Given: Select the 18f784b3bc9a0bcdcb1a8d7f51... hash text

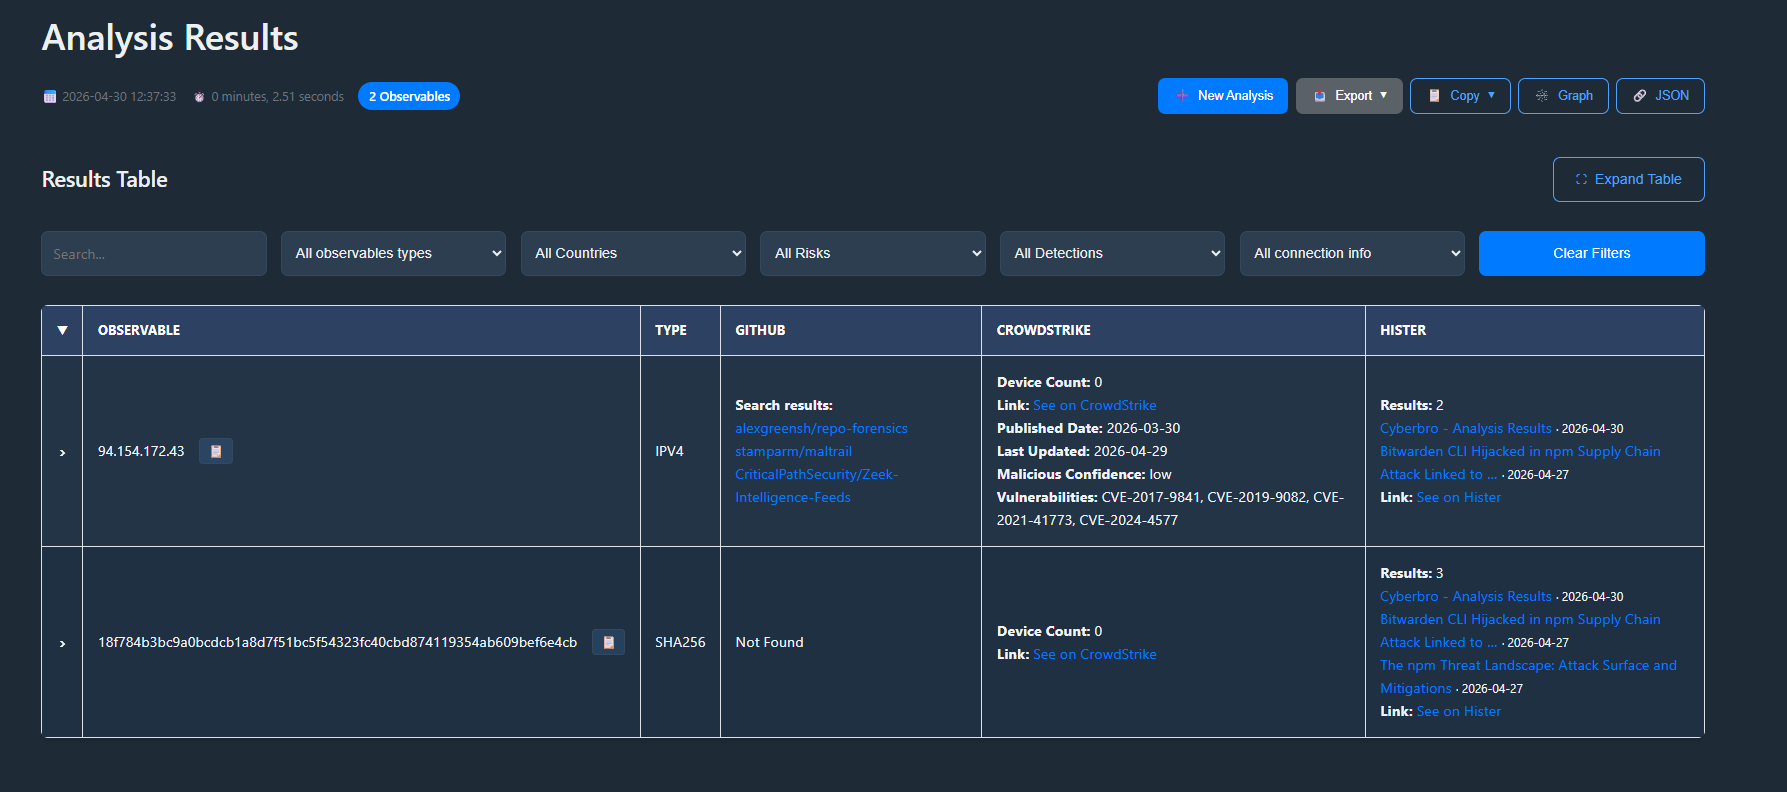Looking at the screenshot, I should (x=337, y=642).
